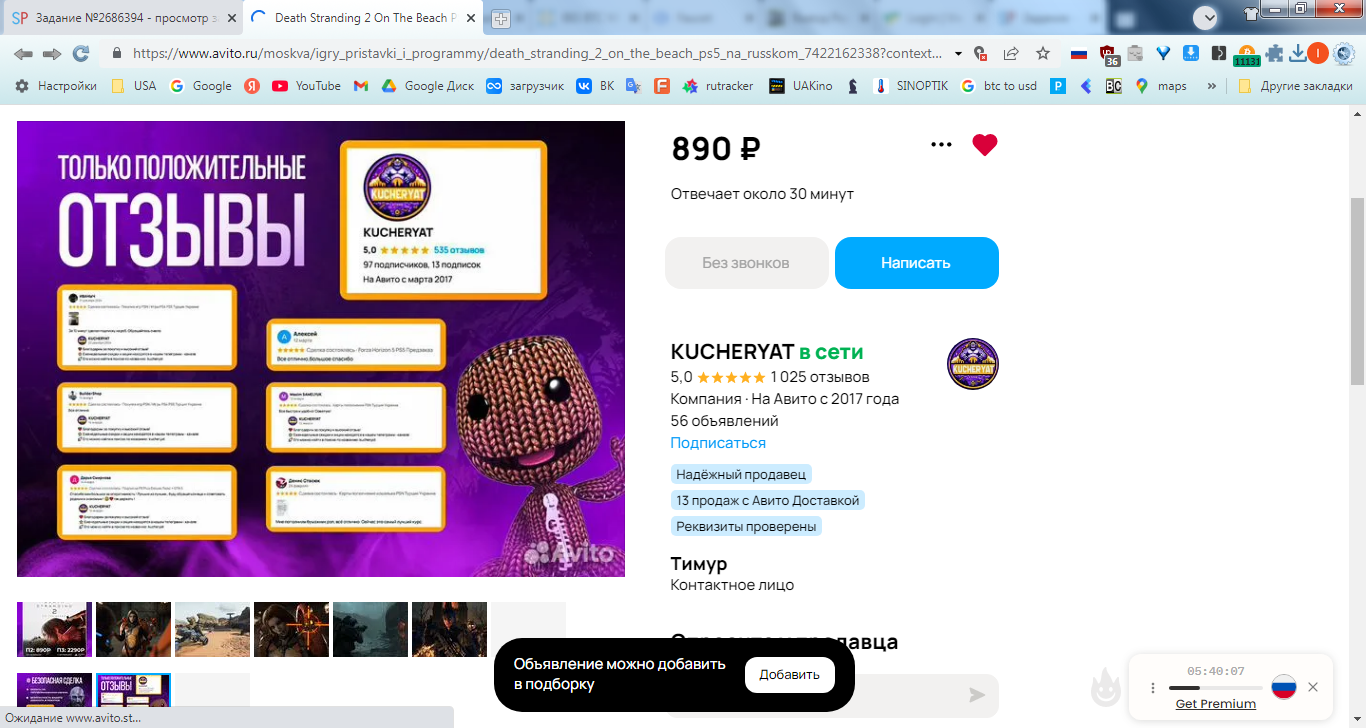Open the rutracker bookmark
This screenshot has width=1366, height=728.
718,86
